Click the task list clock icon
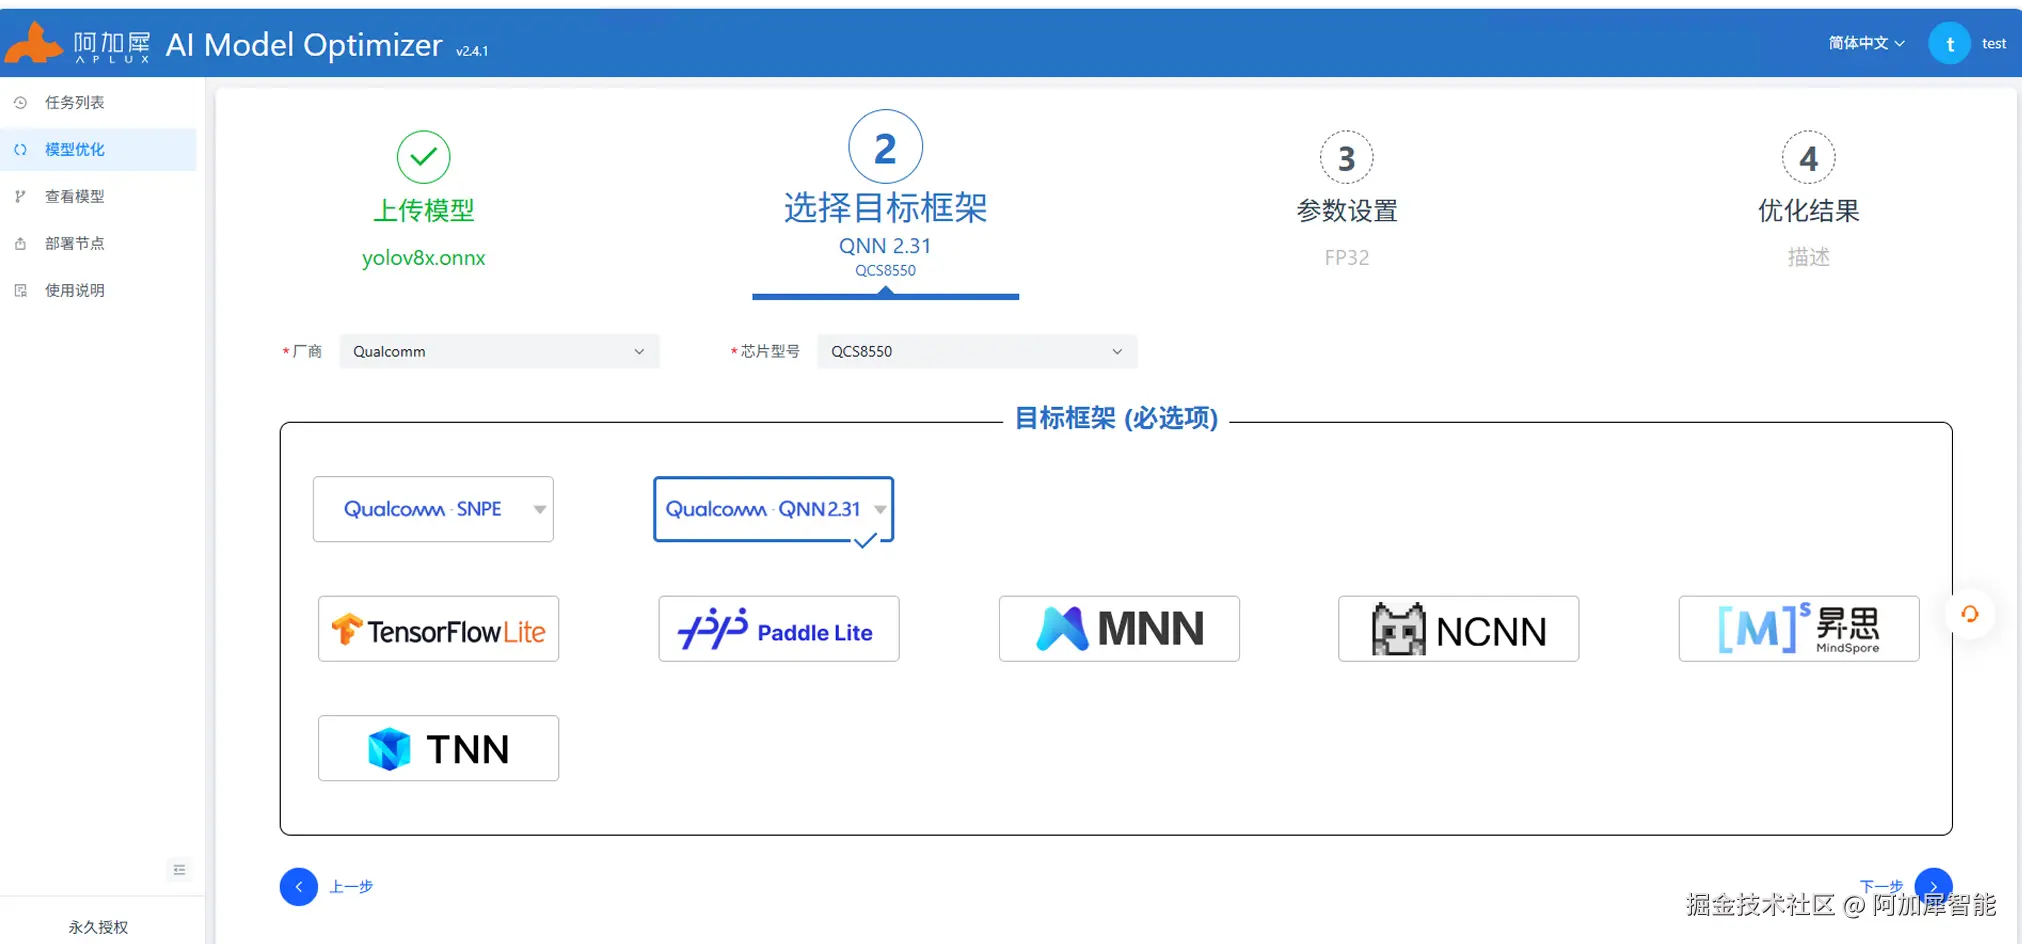Screen dimensions: 2022x944 [20, 102]
